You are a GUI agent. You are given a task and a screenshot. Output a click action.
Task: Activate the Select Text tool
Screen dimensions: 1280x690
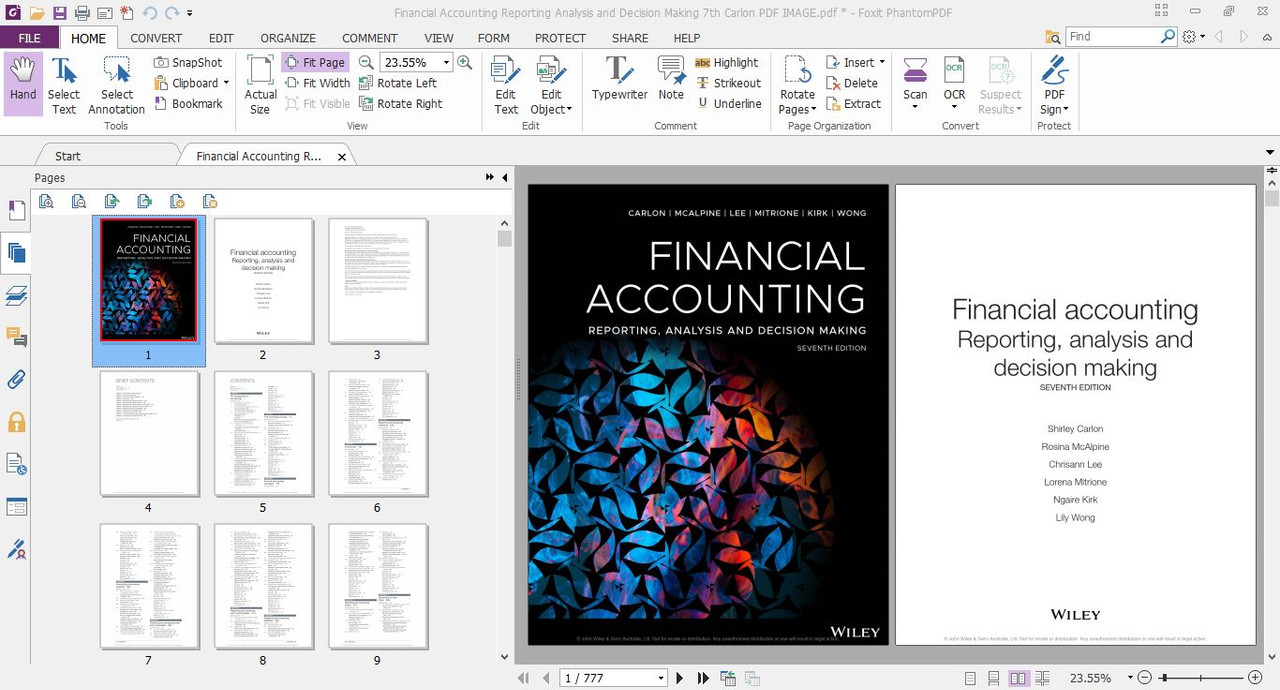tap(64, 84)
